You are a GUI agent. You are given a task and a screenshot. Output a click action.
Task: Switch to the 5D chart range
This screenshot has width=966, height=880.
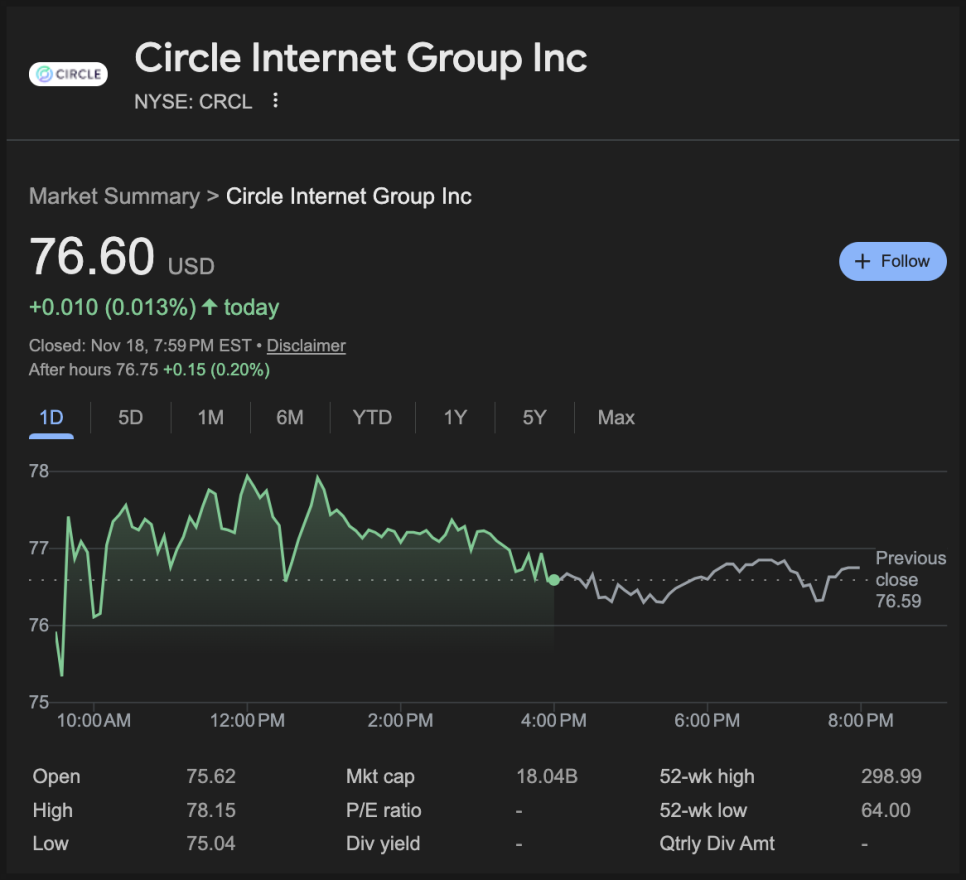click(x=131, y=418)
